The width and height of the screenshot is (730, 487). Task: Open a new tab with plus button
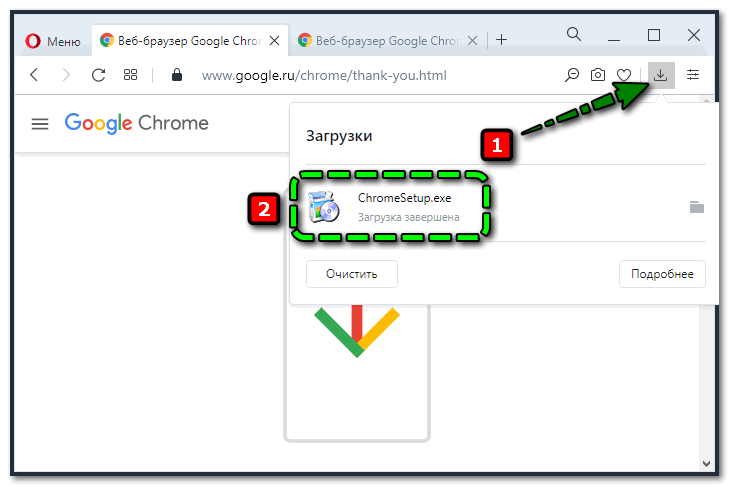pyautogui.click(x=501, y=40)
